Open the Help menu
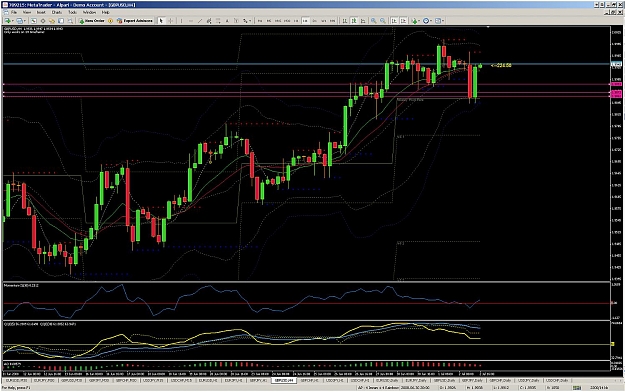 click(x=106, y=12)
